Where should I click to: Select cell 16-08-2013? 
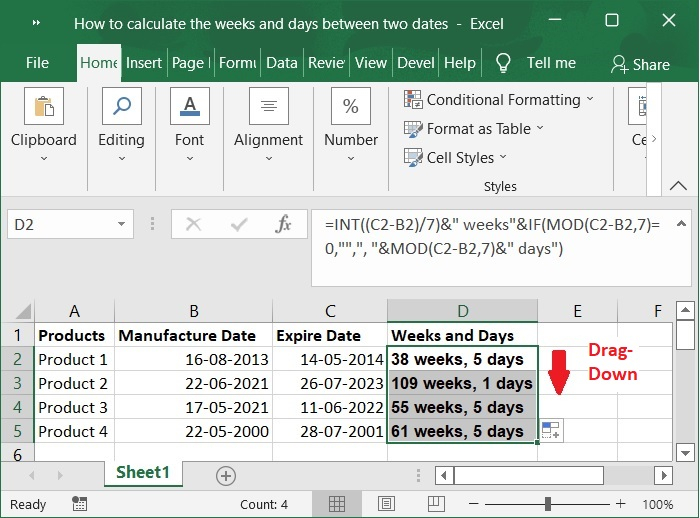click(x=193, y=359)
